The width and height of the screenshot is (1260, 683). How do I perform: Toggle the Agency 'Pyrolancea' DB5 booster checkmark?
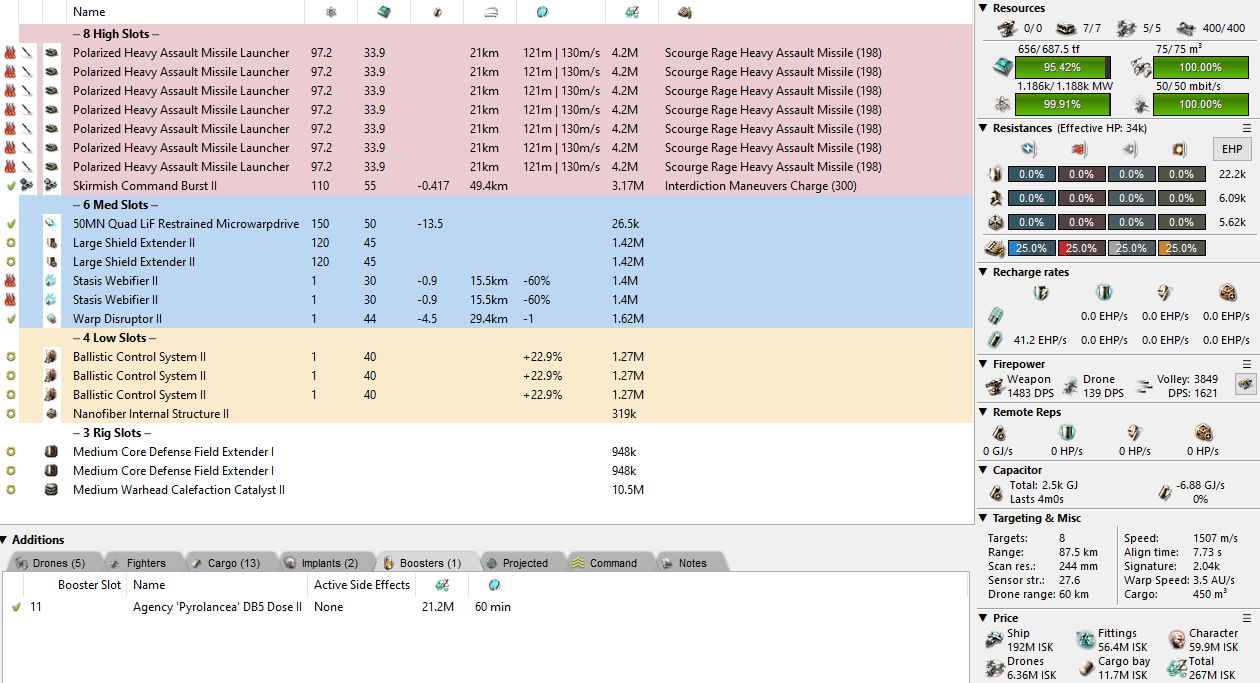[16, 607]
